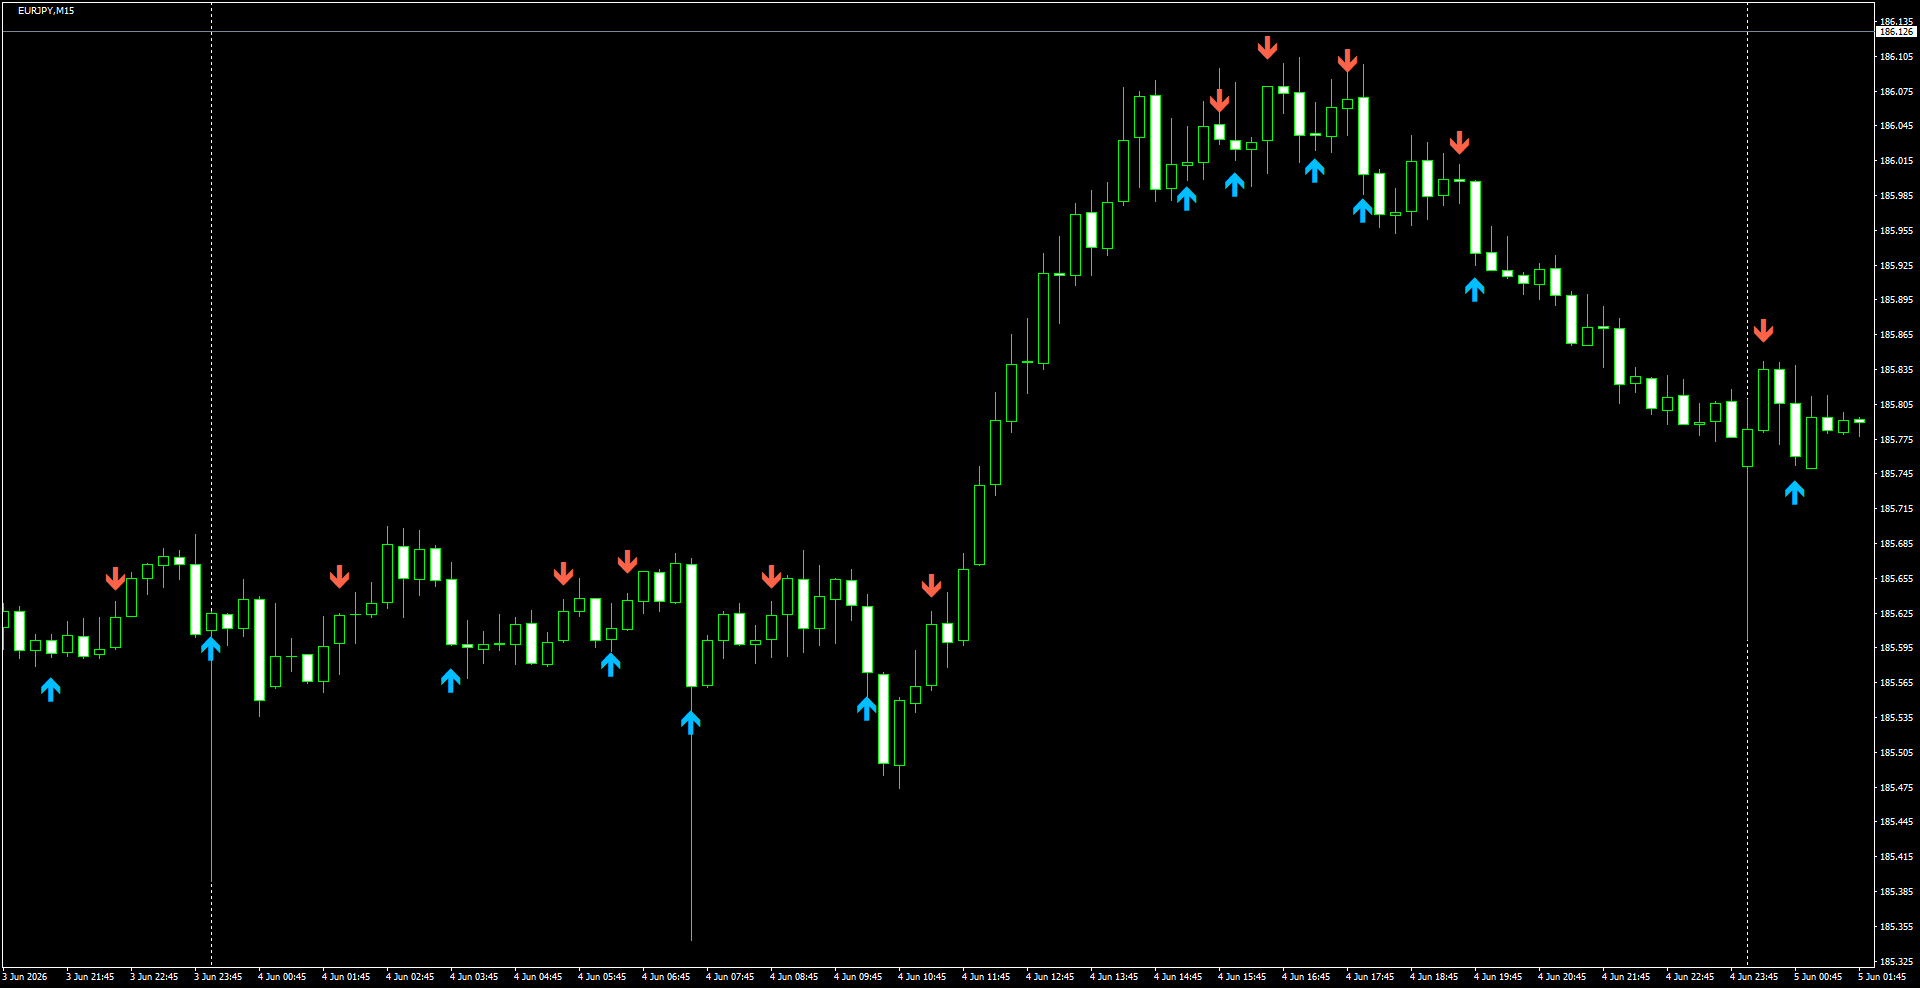The image size is (1920, 988).
Task: Click price axis label 185.805
Action: coord(1896,405)
